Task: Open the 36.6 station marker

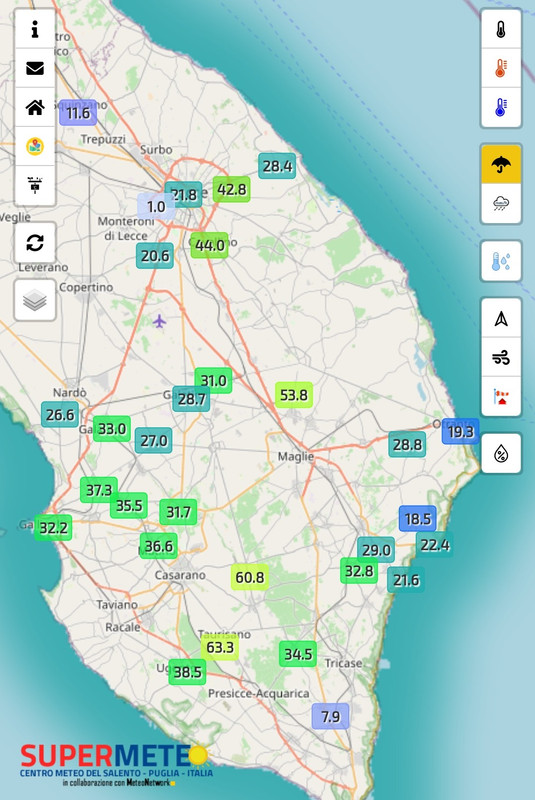Action: point(159,546)
